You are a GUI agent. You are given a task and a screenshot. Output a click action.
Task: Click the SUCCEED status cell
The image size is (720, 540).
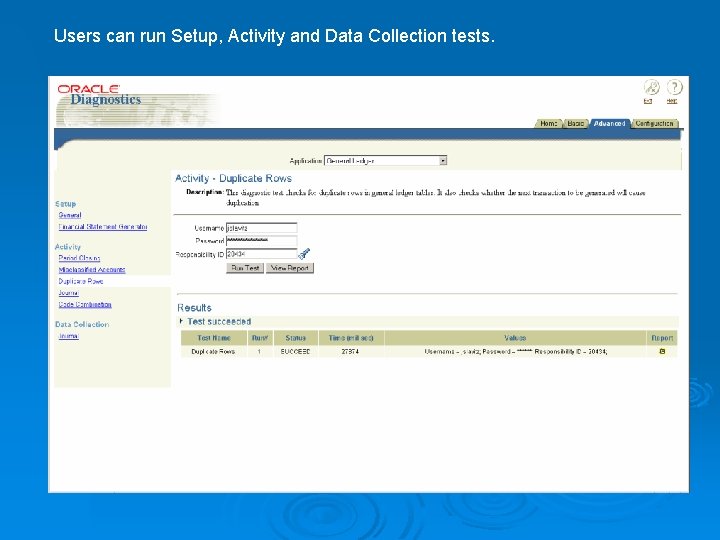click(295, 352)
